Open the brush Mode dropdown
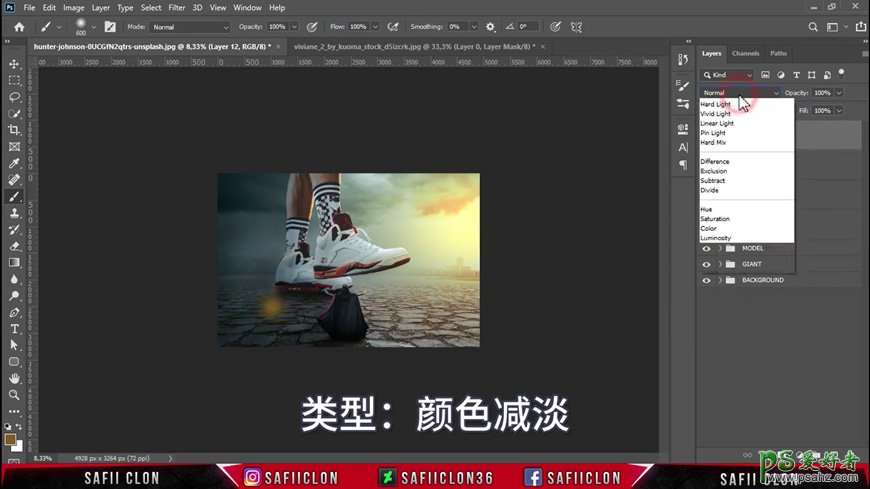Image resolution: width=870 pixels, height=489 pixels. click(x=189, y=27)
